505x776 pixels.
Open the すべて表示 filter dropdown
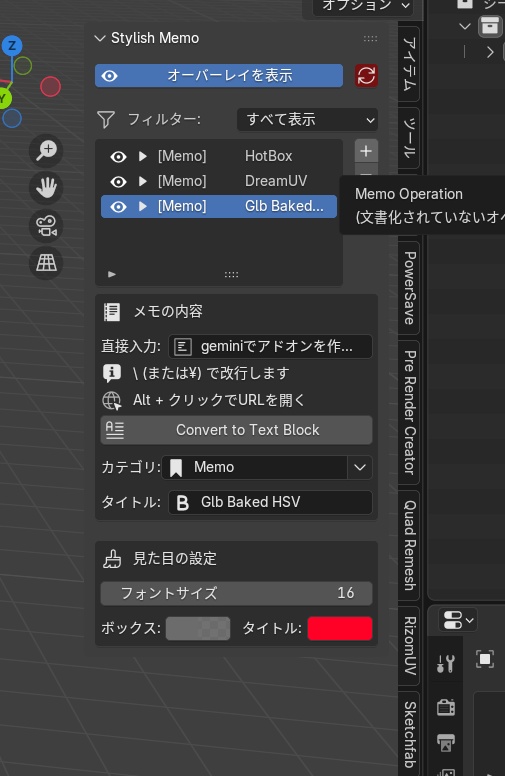[x=307, y=120]
